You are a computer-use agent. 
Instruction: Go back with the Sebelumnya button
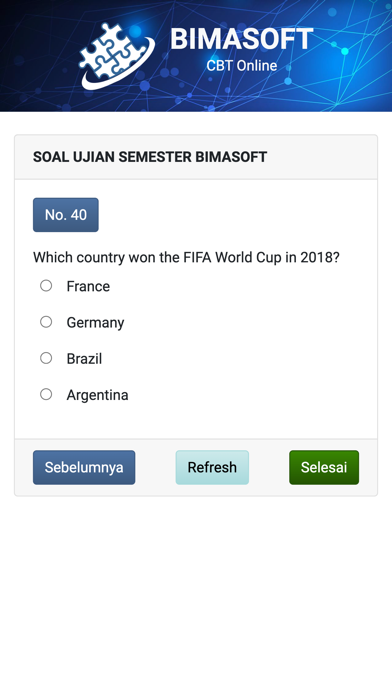(84, 467)
